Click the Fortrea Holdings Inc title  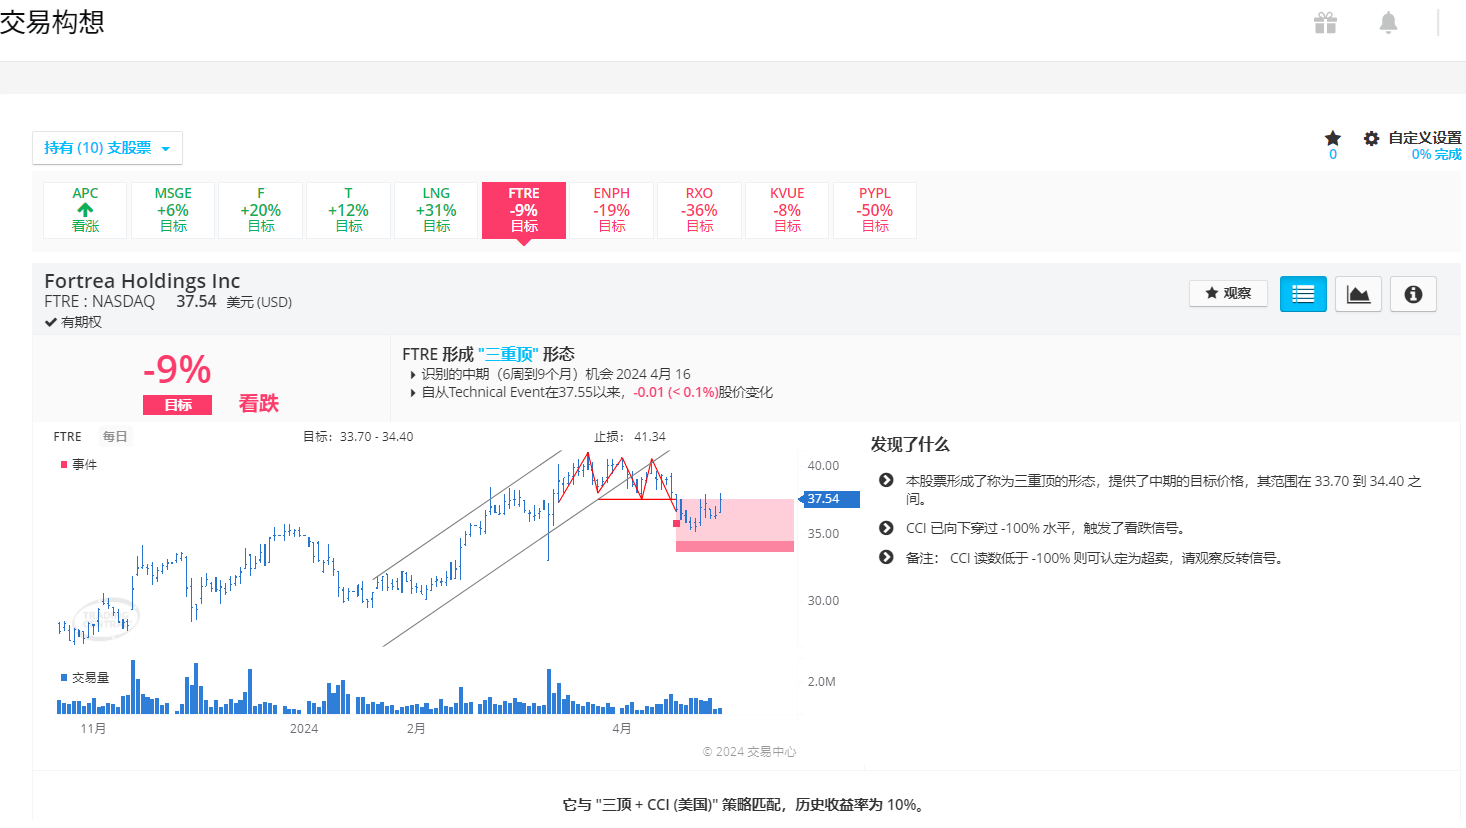coord(142,281)
